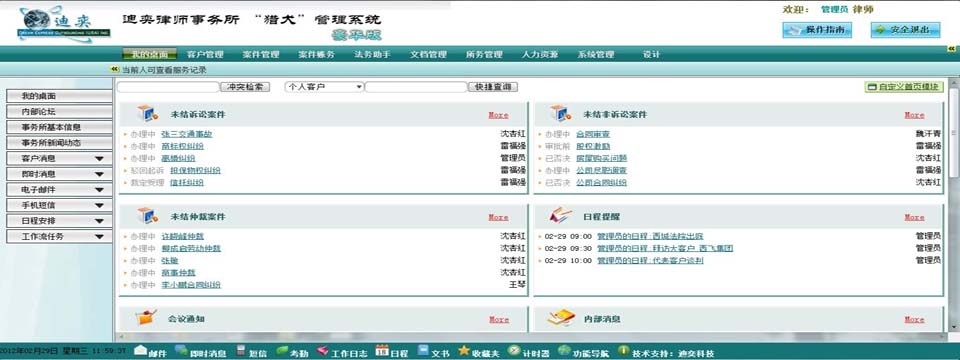Click More link in 会议通知 panel

pyautogui.click(x=499, y=320)
